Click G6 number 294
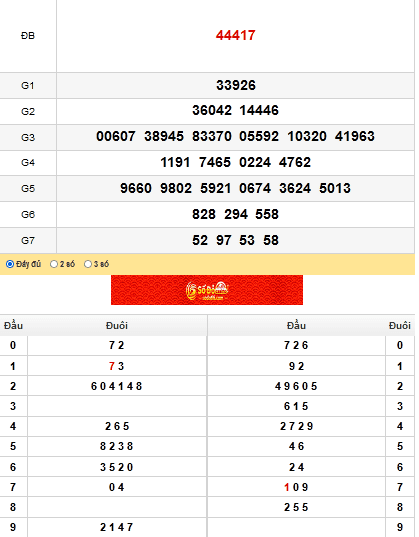The image size is (419, 537). click(236, 214)
